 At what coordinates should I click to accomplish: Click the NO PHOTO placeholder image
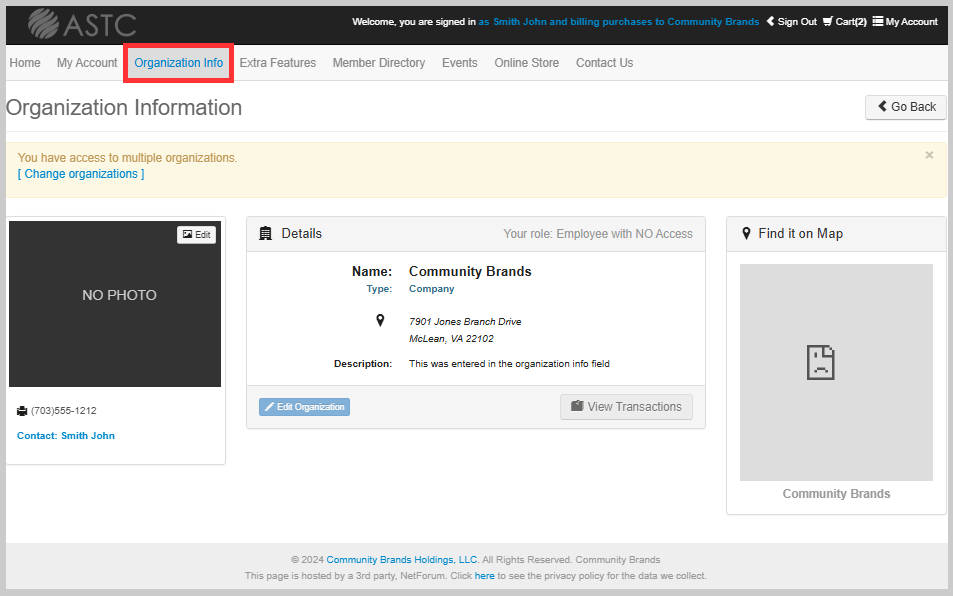(x=115, y=304)
